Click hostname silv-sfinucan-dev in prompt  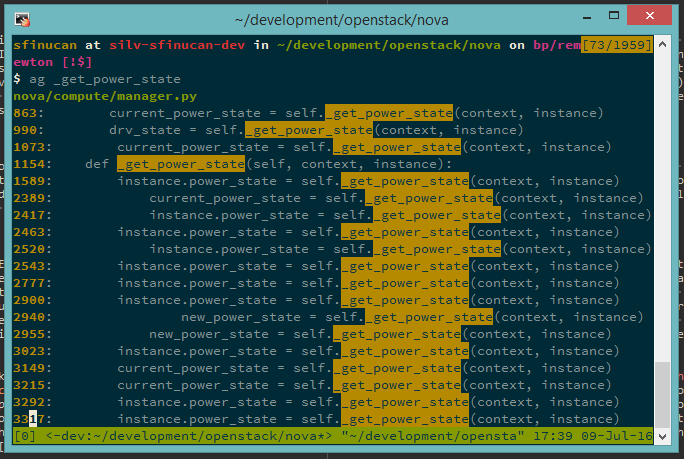point(177,45)
